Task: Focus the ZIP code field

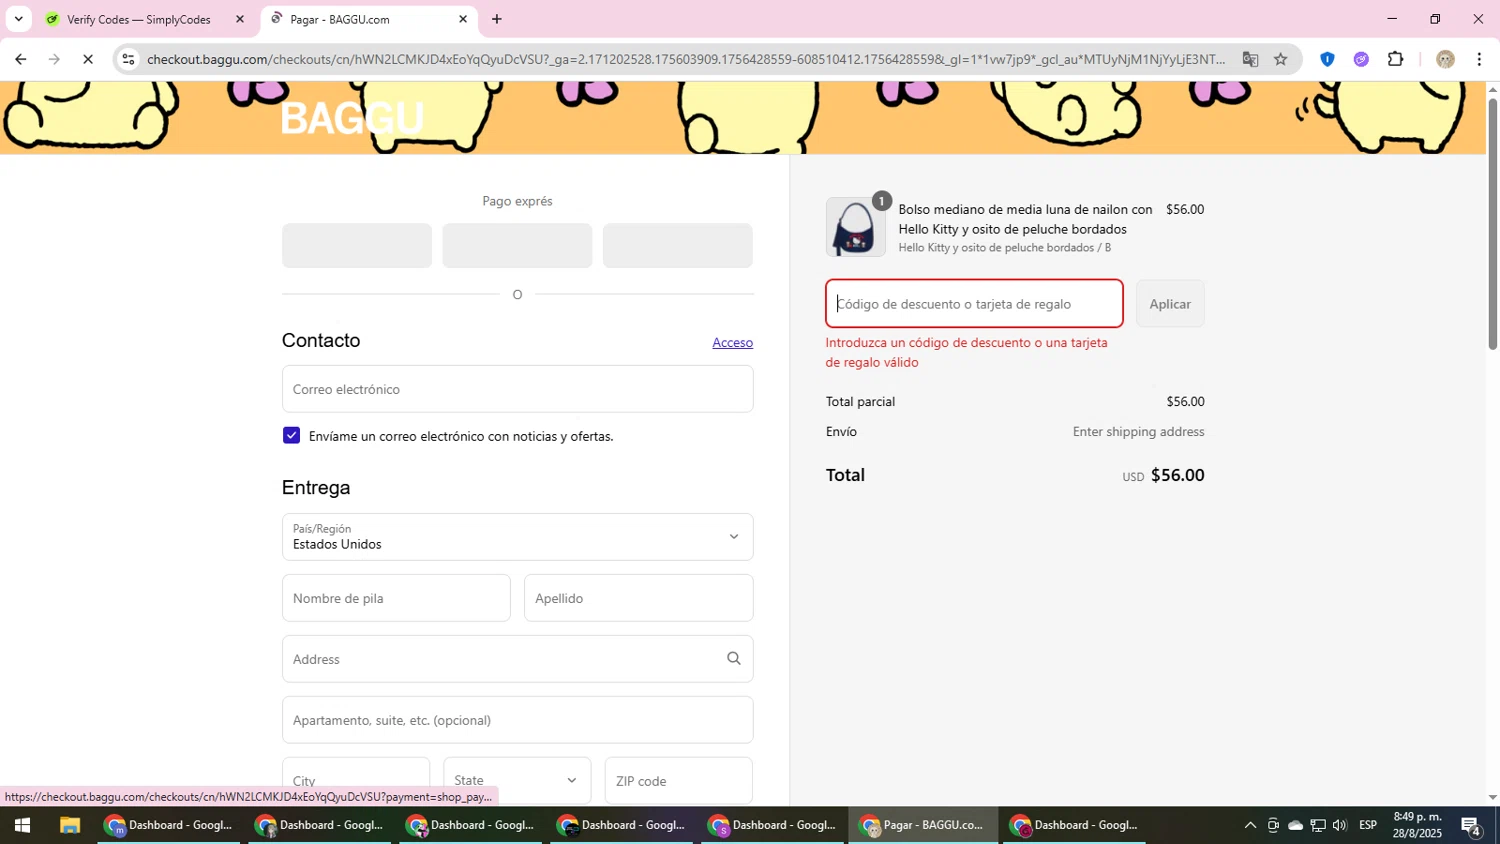Action: click(x=678, y=780)
